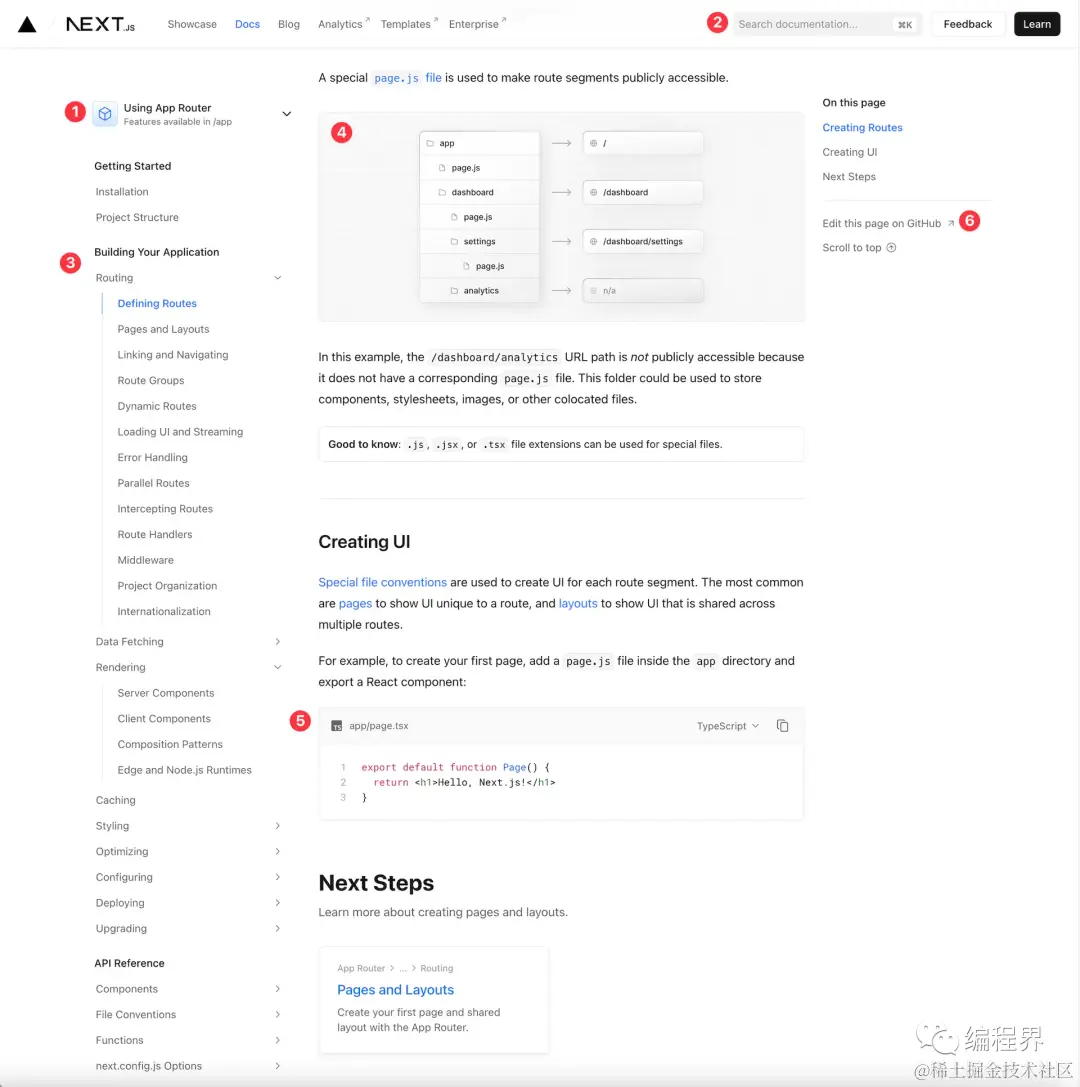Open Client Components sidebar item
The height and width of the screenshot is (1087, 1080).
click(164, 719)
